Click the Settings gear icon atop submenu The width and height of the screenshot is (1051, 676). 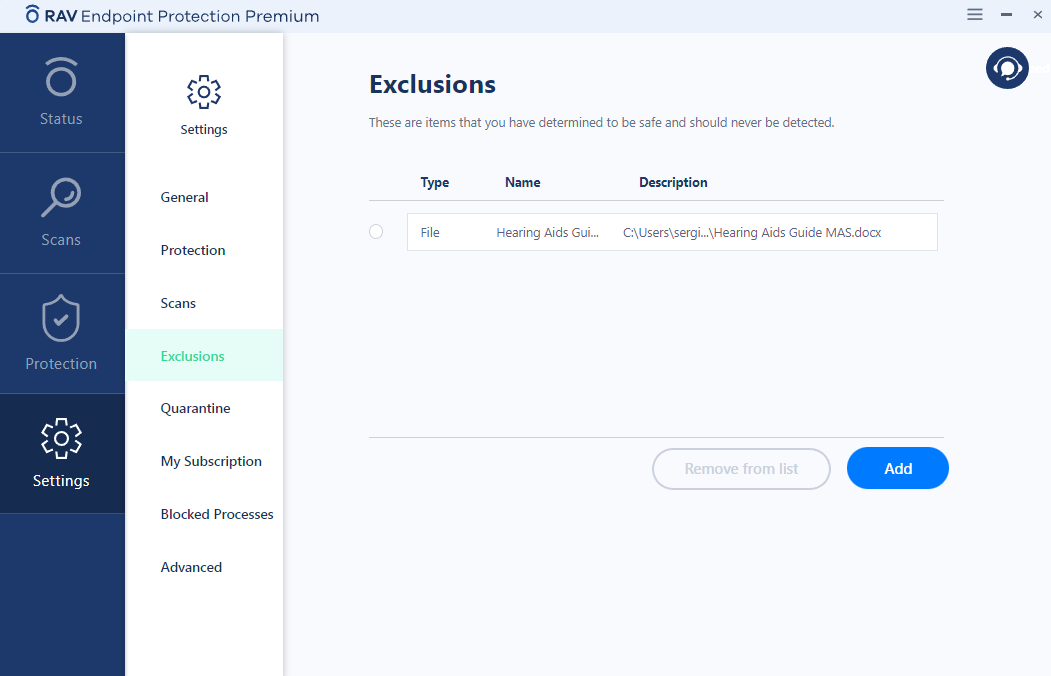click(x=204, y=92)
